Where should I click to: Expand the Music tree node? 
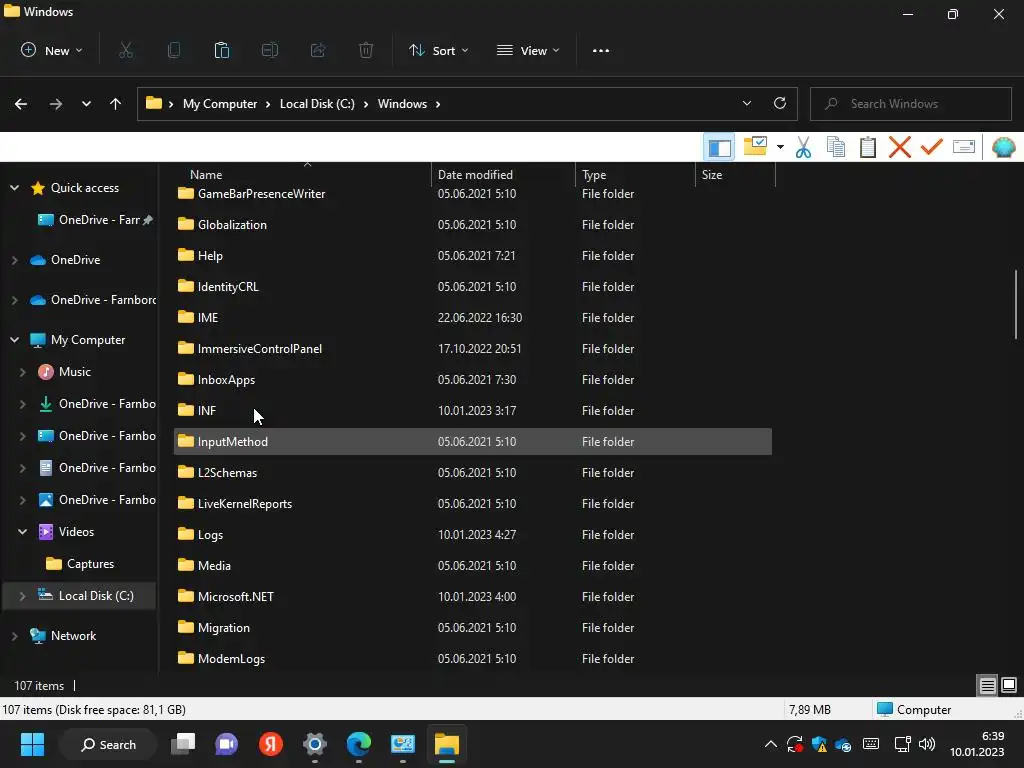click(23, 372)
